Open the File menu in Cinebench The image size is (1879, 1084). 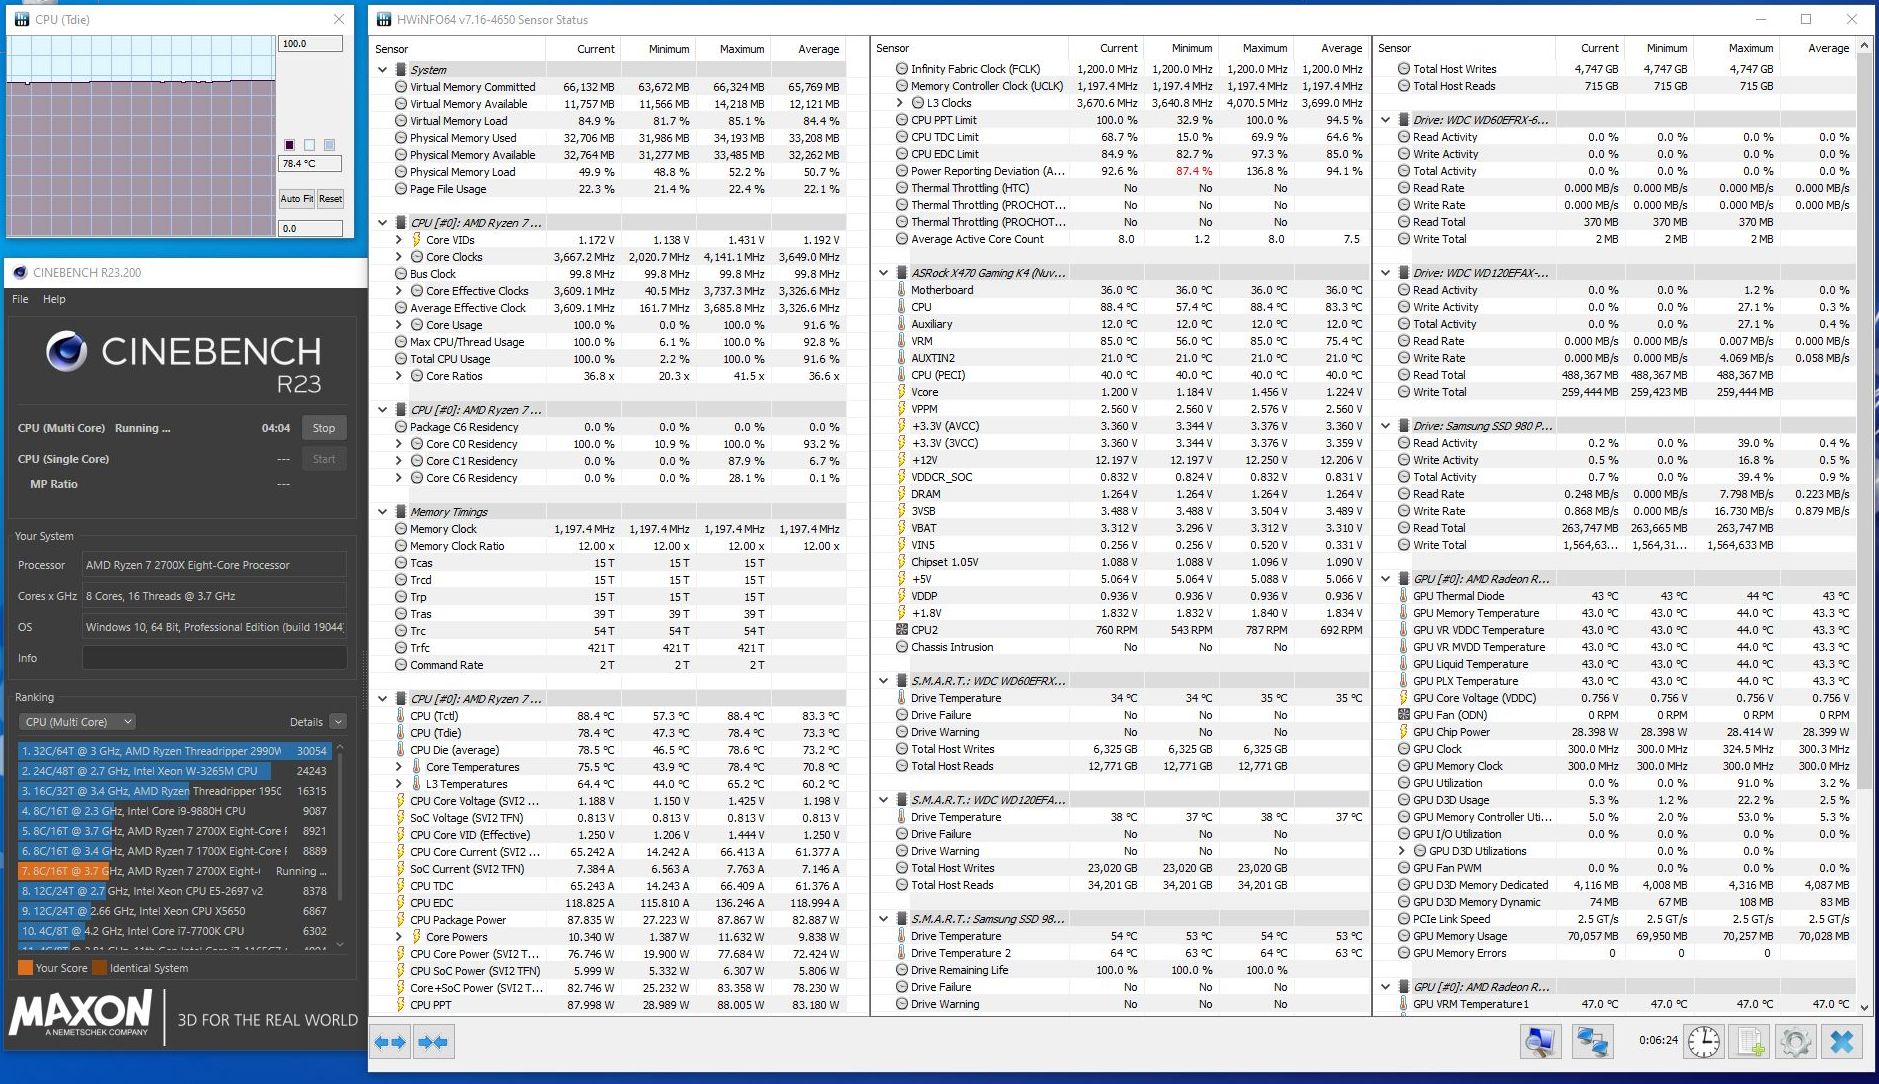[x=20, y=299]
